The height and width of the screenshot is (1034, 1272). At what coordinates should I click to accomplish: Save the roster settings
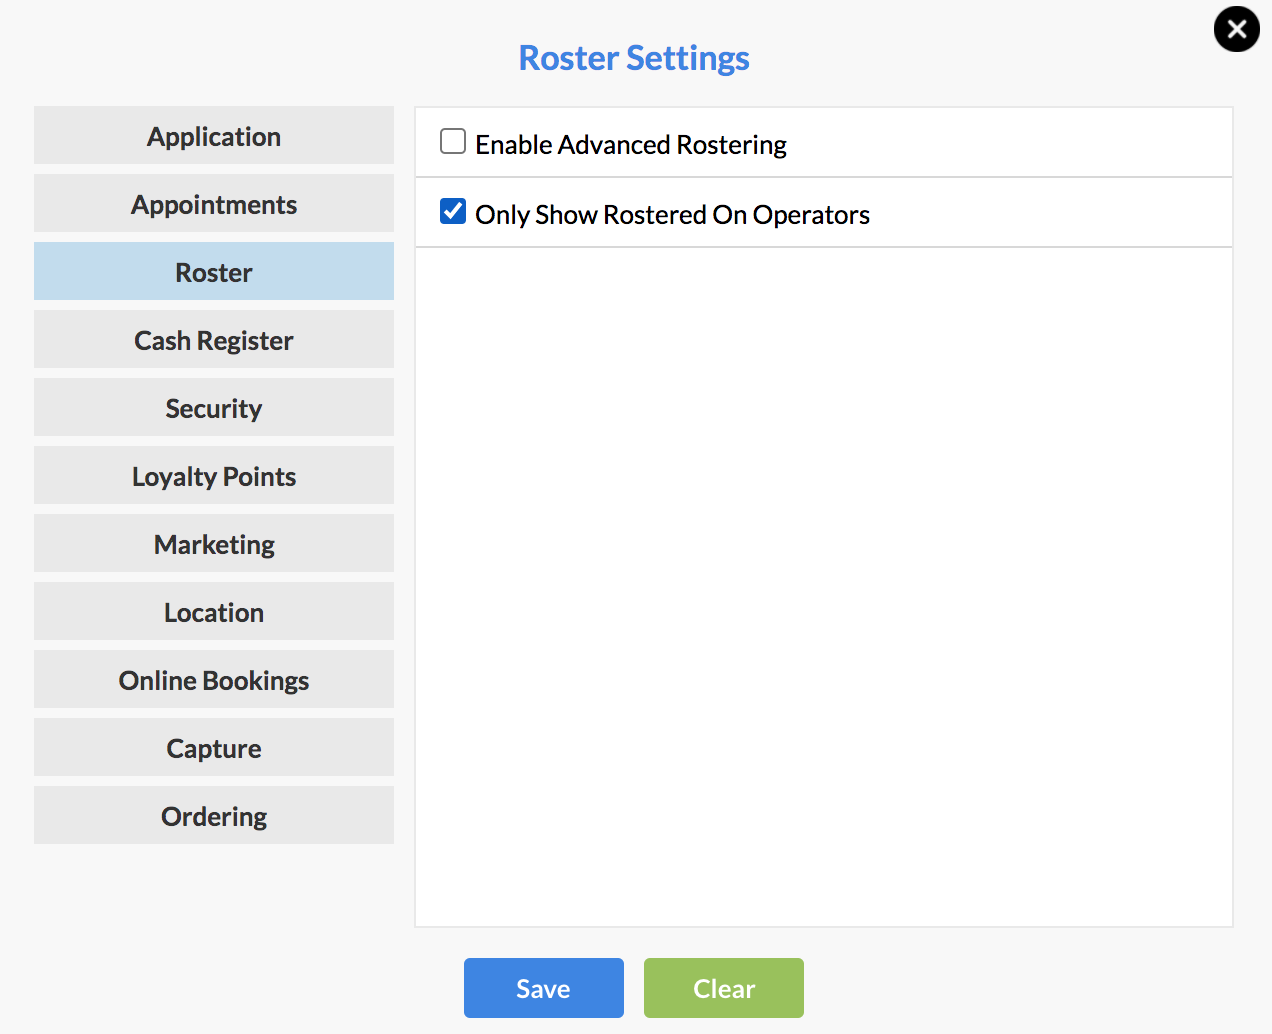(x=544, y=988)
